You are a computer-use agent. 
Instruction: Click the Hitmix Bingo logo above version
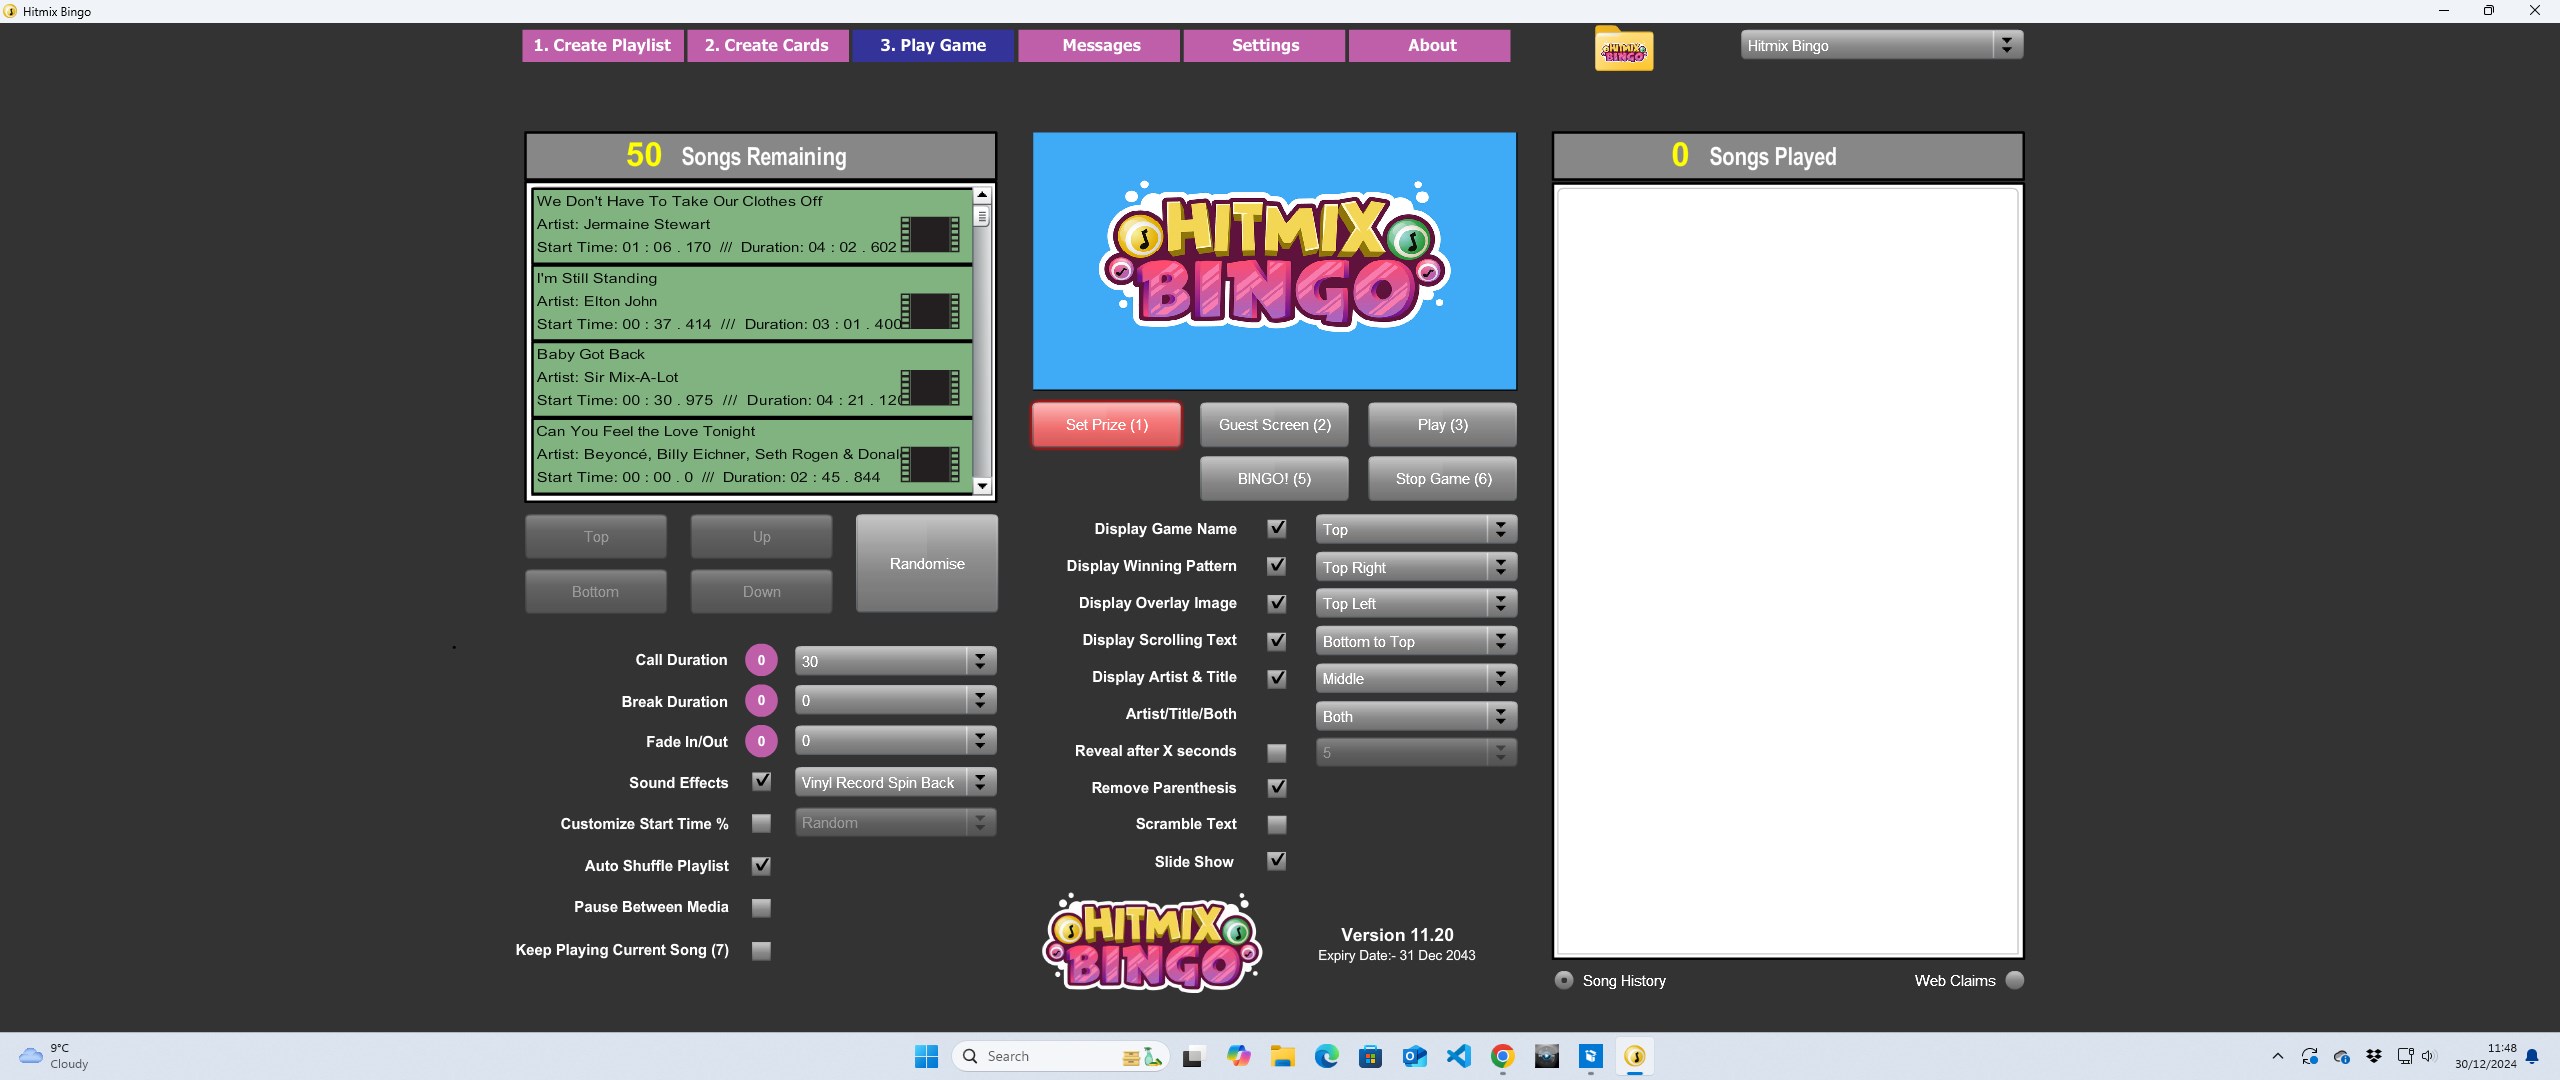(x=1152, y=943)
